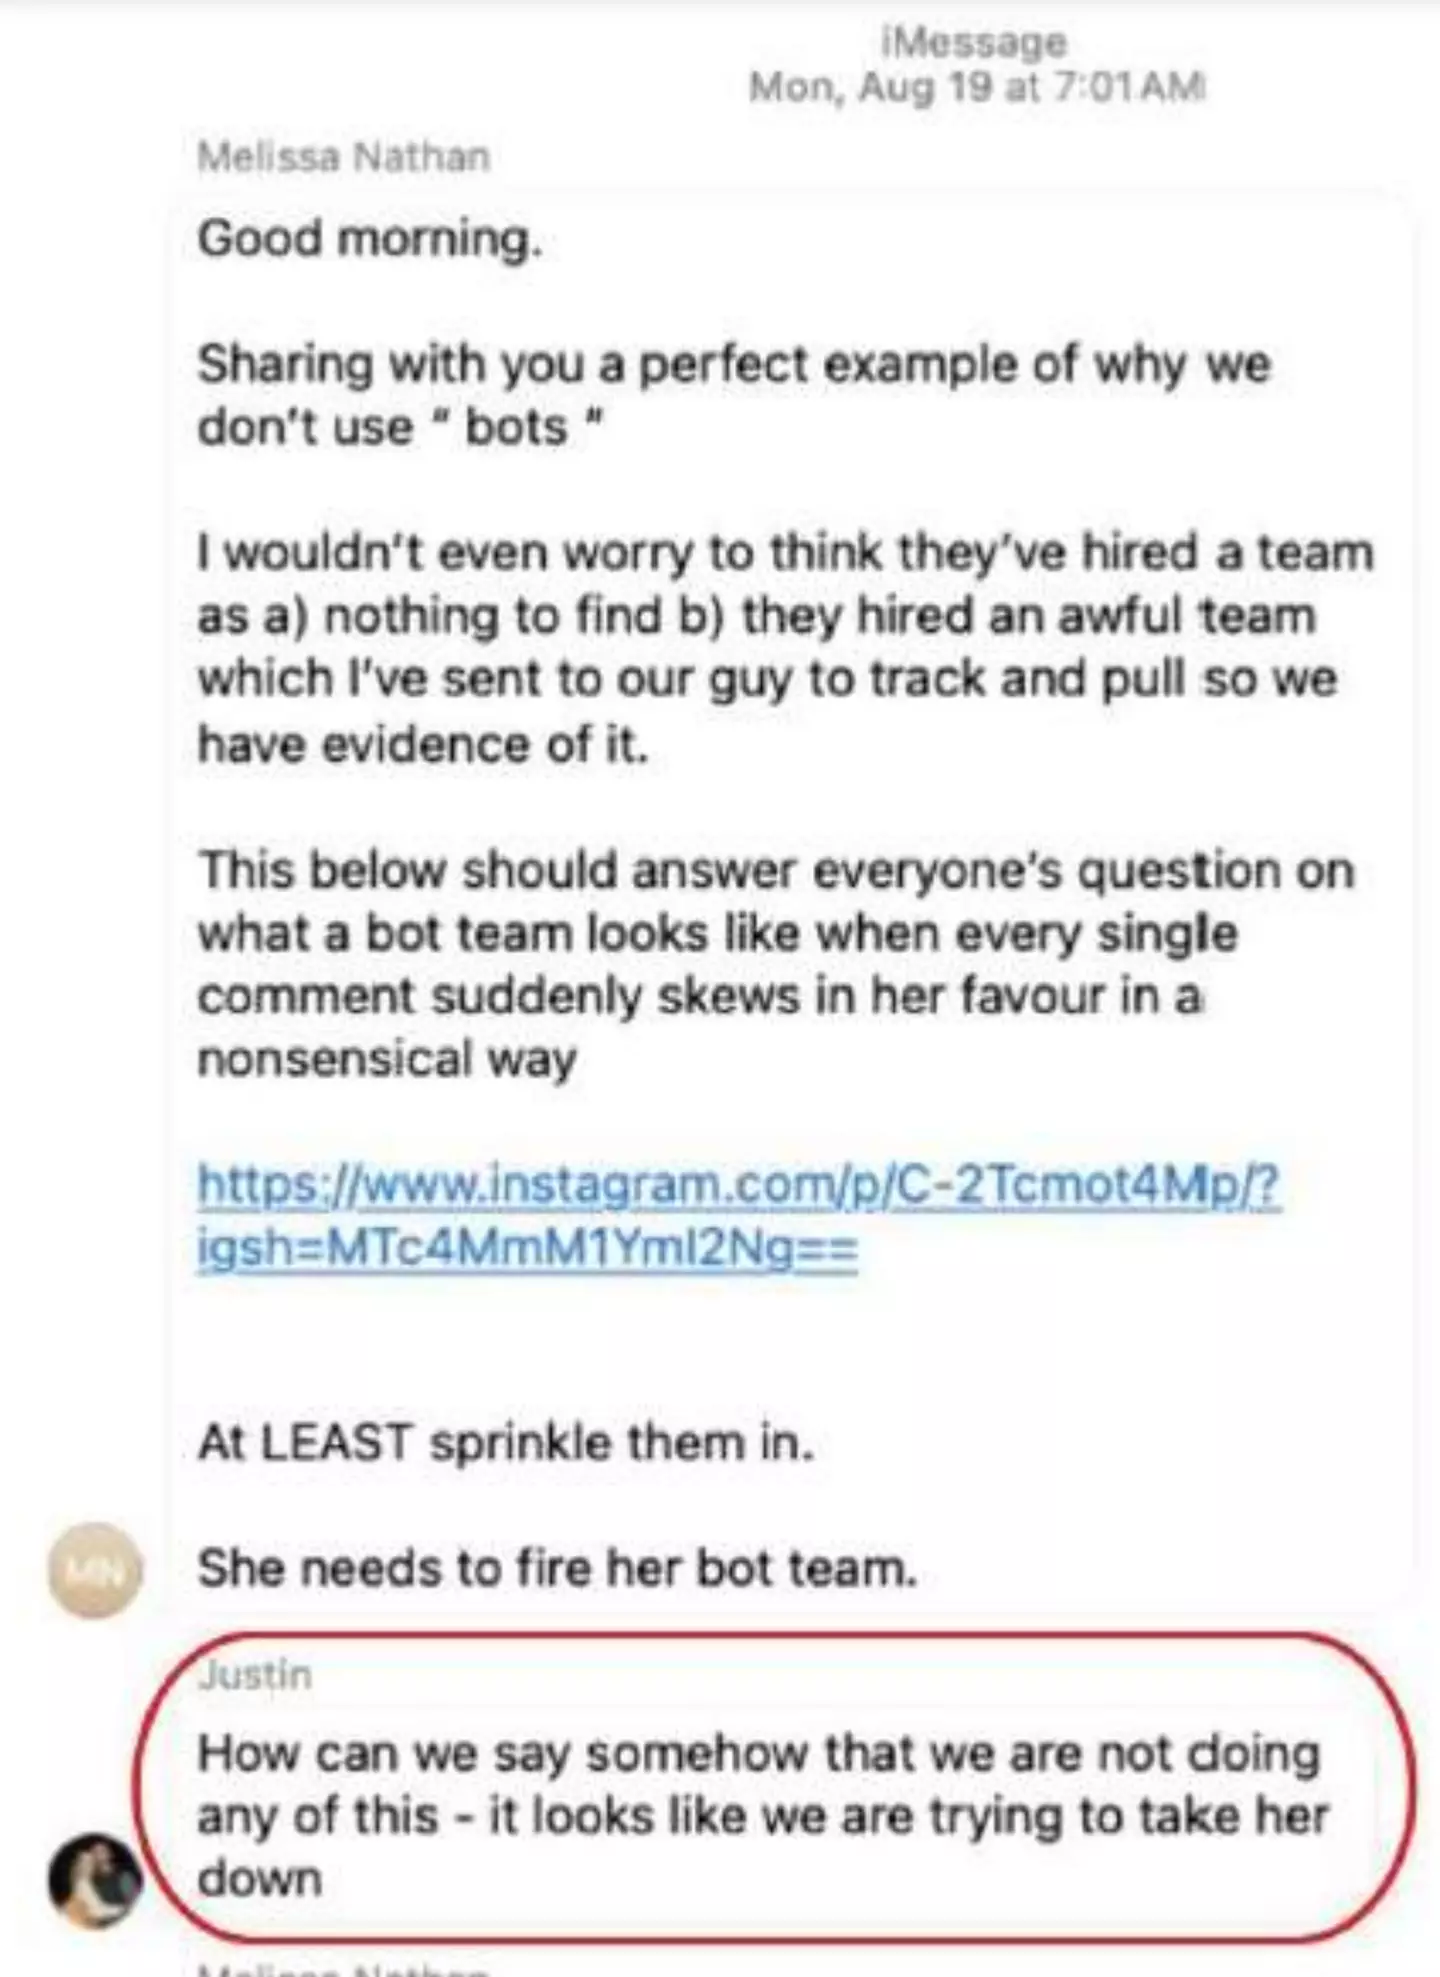
Task: Click "She needs to fire her bot team."
Action: pyautogui.click(x=556, y=1568)
